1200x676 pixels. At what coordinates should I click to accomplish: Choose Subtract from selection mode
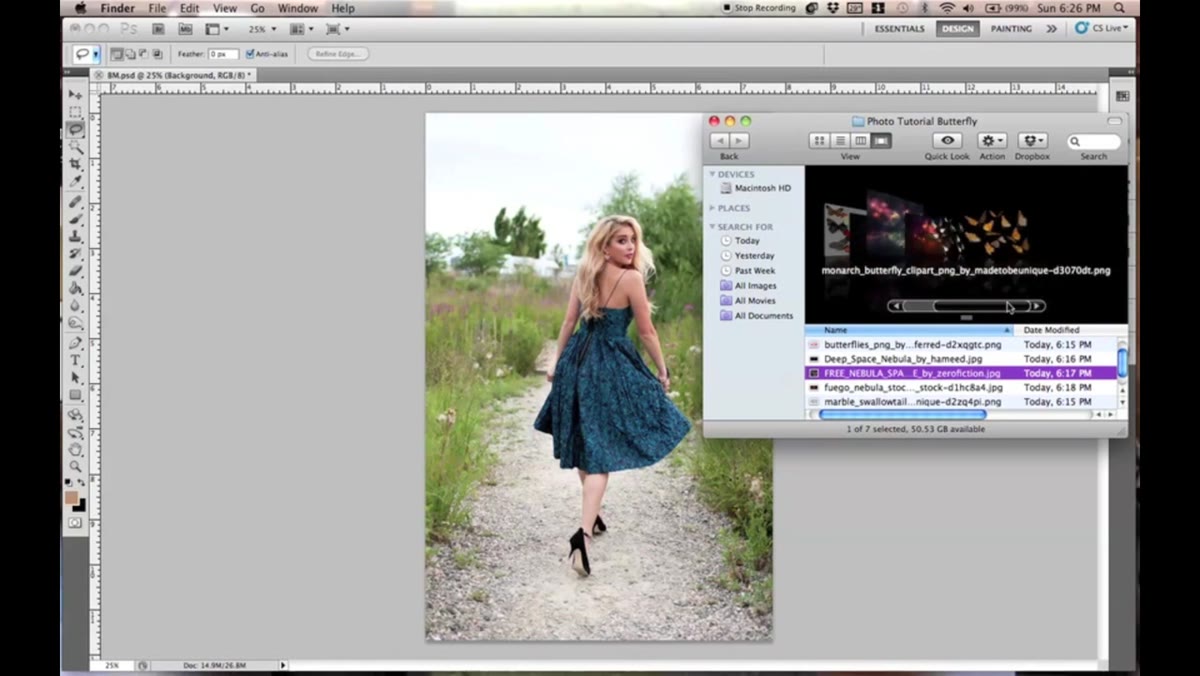143,54
